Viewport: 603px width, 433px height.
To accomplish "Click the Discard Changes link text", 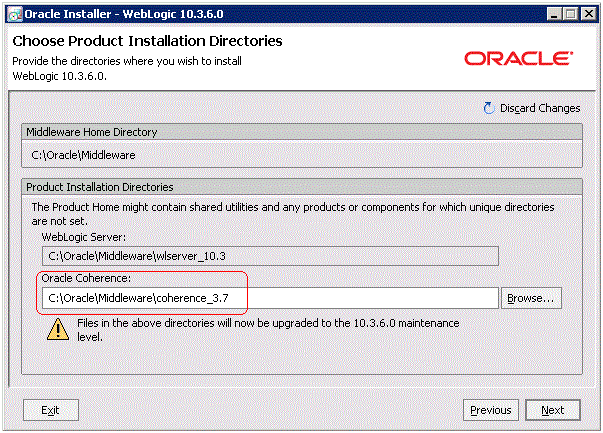I will (x=540, y=108).
